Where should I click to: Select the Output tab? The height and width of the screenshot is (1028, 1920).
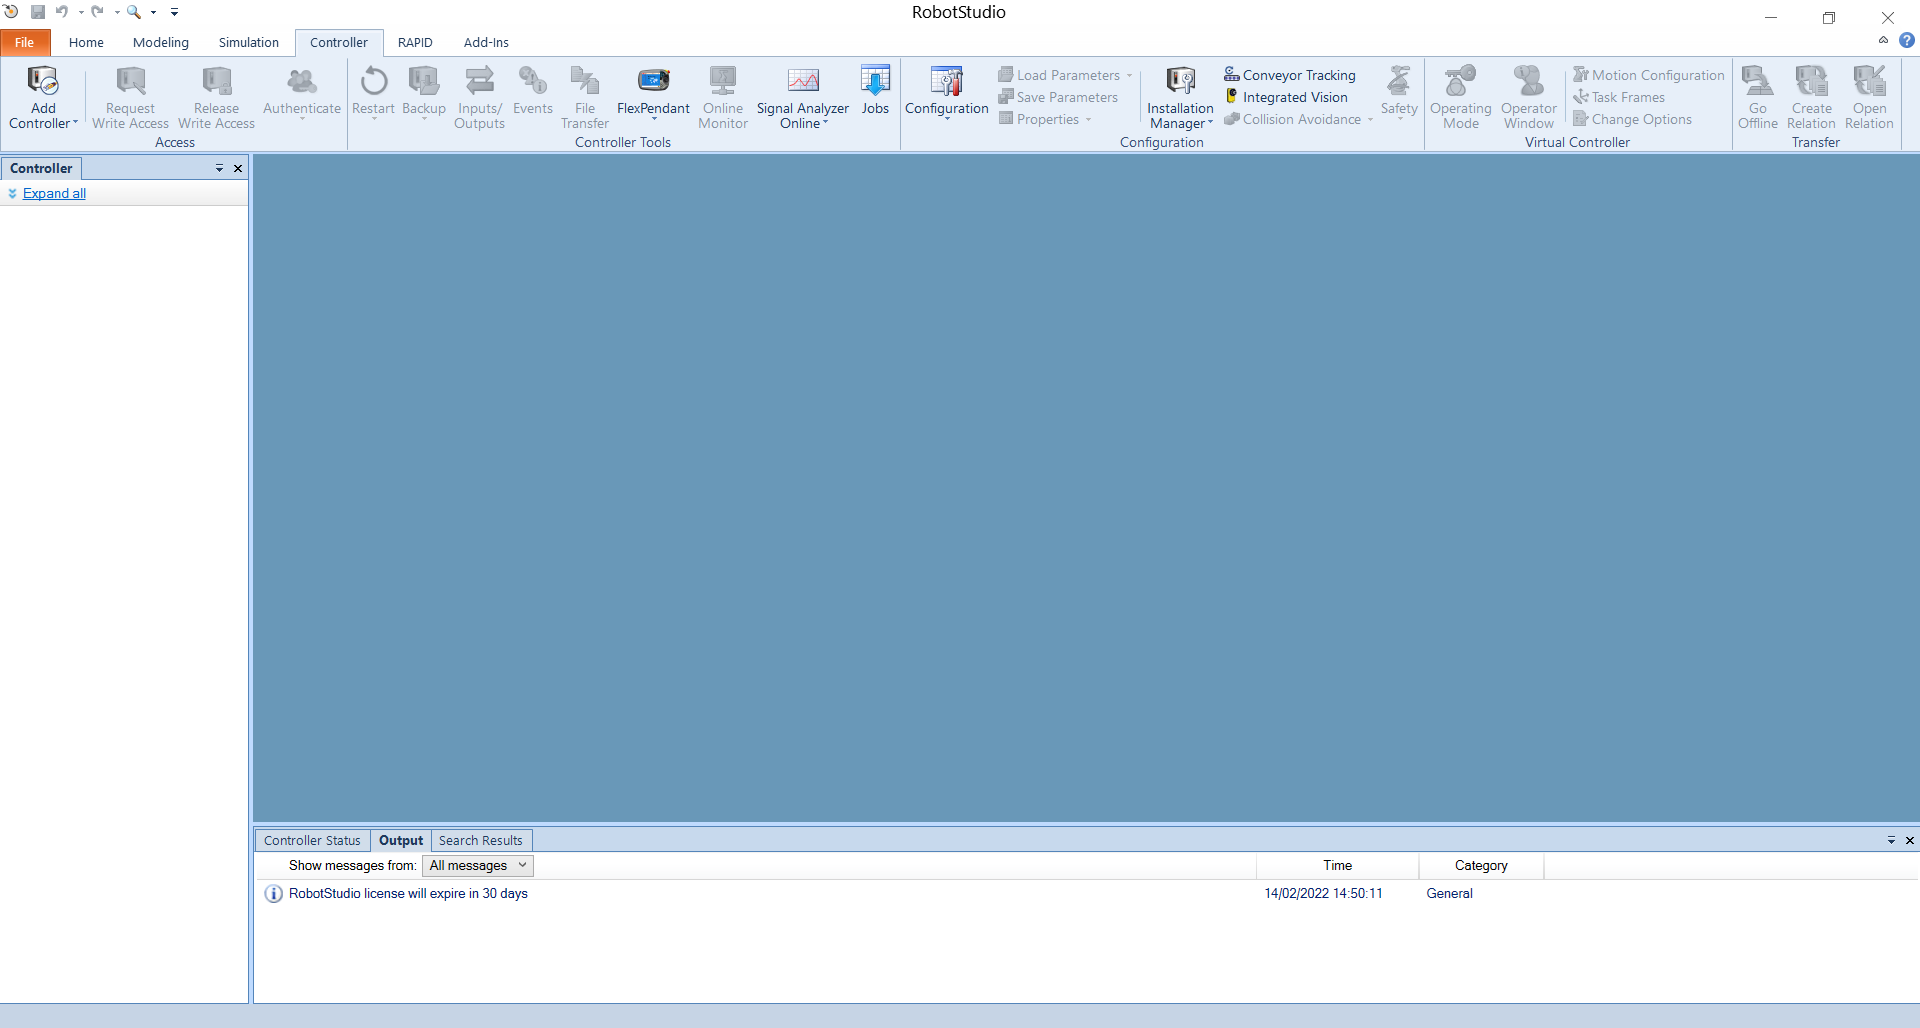coord(401,840)
